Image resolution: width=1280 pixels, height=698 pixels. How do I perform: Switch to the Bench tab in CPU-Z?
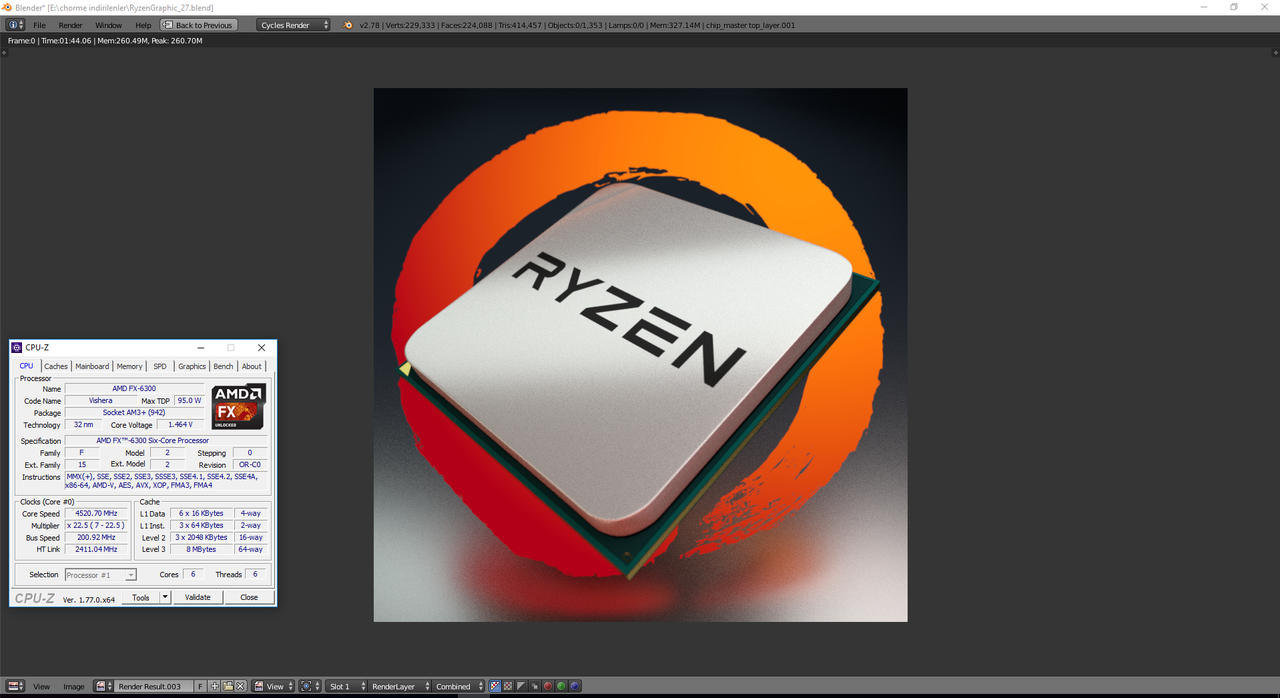click(223, 366)
